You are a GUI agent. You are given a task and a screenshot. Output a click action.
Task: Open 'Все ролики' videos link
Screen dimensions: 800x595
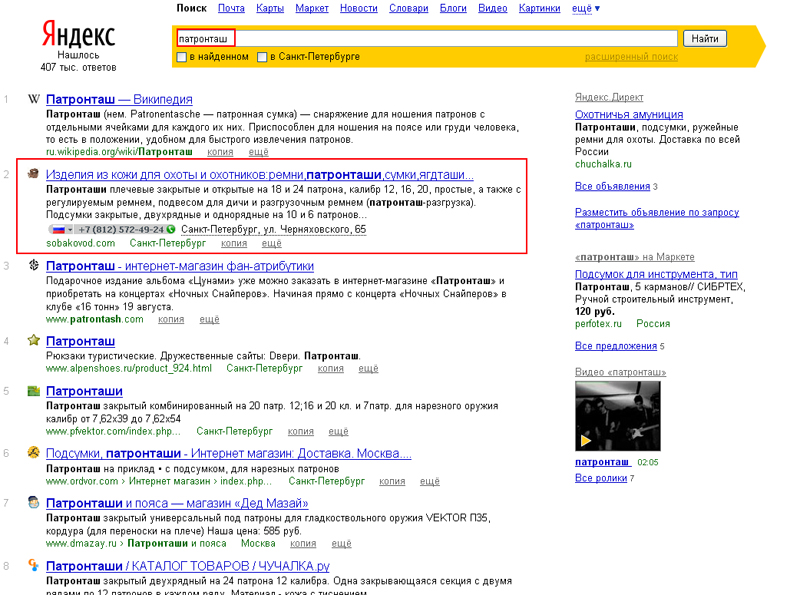[601, 478]
